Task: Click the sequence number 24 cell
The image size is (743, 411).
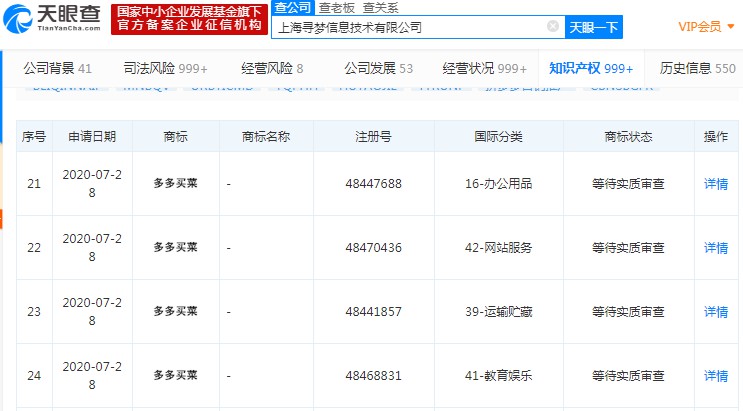Action: tap(34, 375)
